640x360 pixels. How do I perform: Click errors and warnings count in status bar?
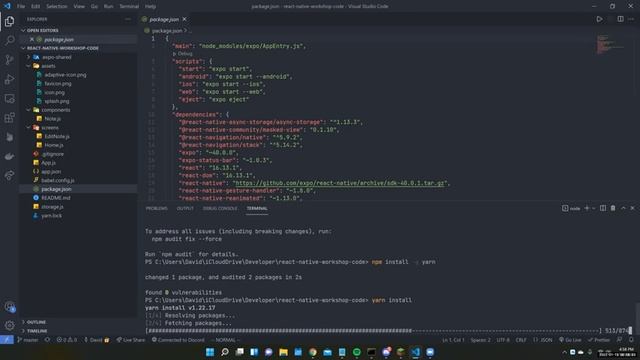coord(67,340)
